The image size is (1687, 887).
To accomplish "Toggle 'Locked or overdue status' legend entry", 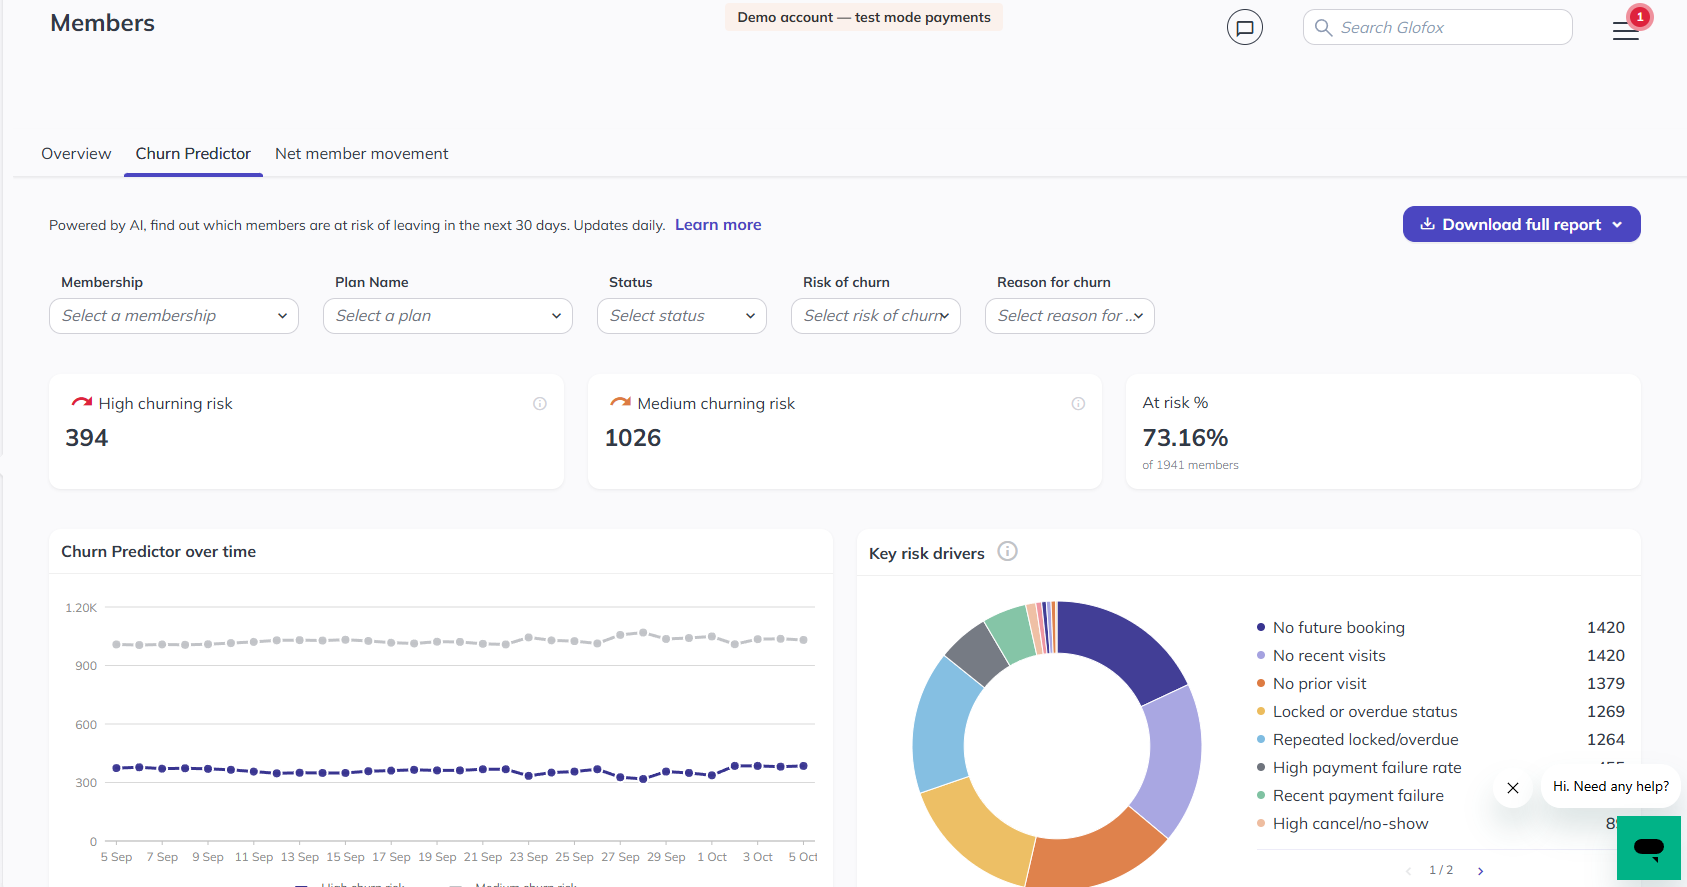I will click(x=1357, y=712).
